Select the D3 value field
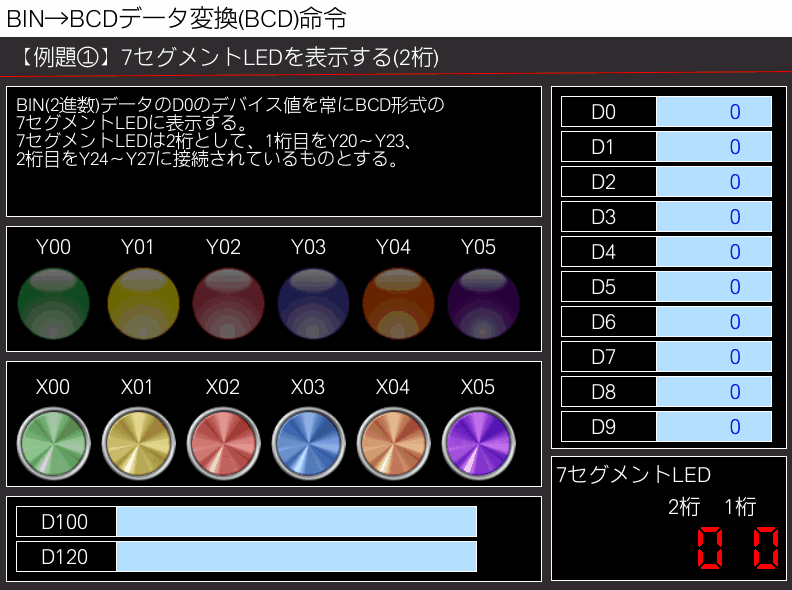 [714, 217]
